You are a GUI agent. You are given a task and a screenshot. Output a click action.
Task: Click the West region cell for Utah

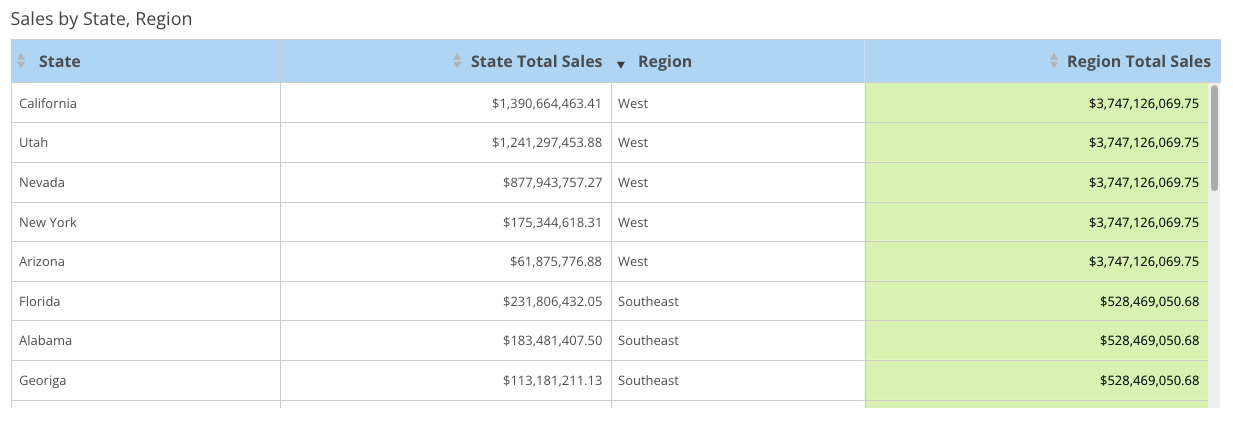pos(633,143)
